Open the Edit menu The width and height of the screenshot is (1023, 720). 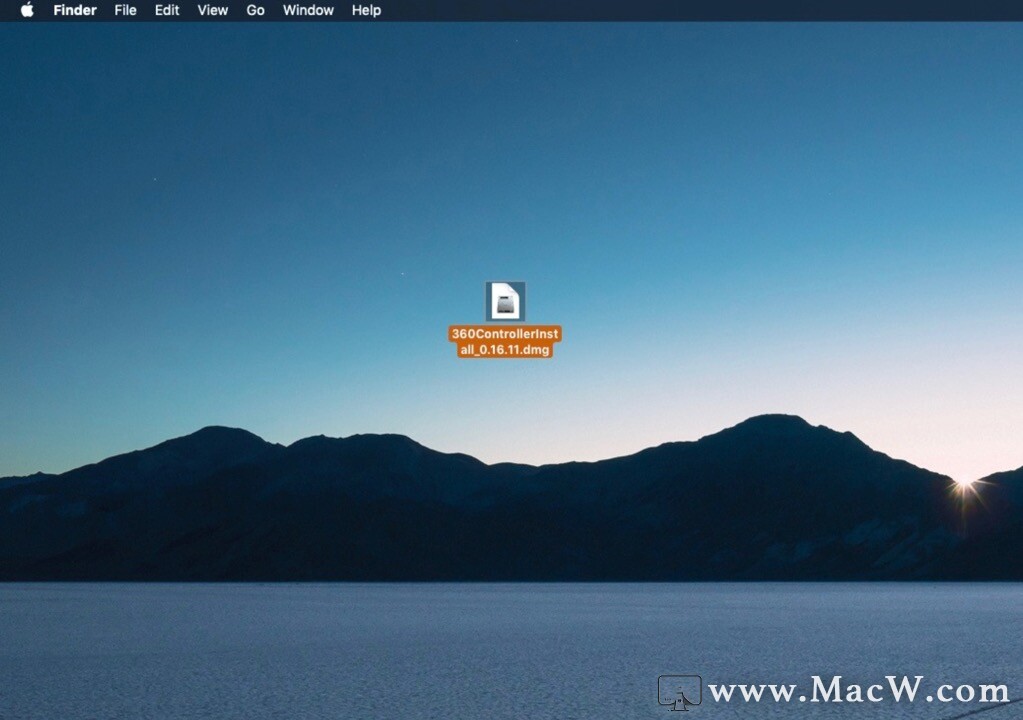pos(167,10)
